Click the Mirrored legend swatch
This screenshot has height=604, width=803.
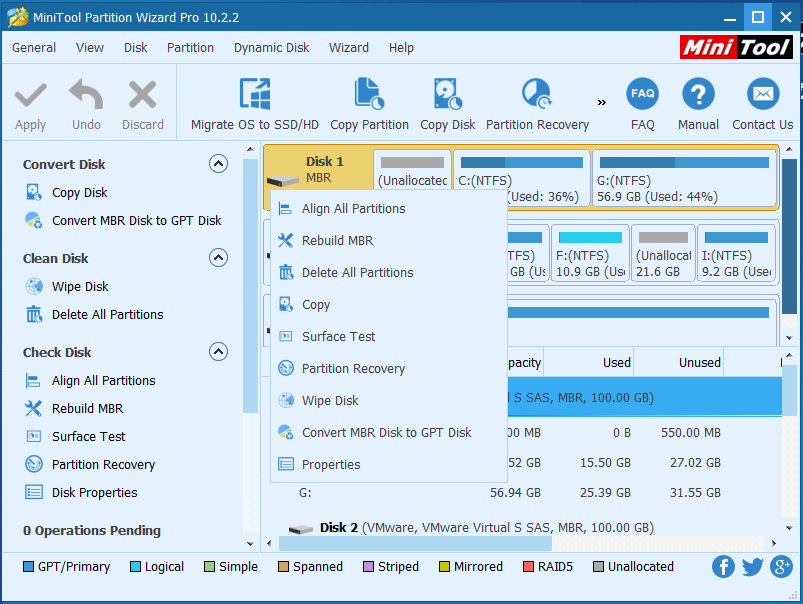click(445, 567)
